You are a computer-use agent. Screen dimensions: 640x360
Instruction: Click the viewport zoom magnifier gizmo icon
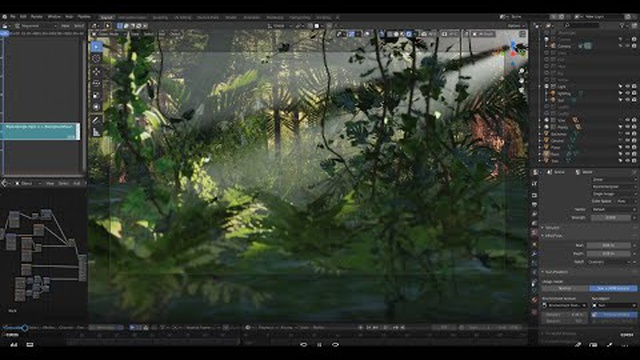(x=522, y=71)
